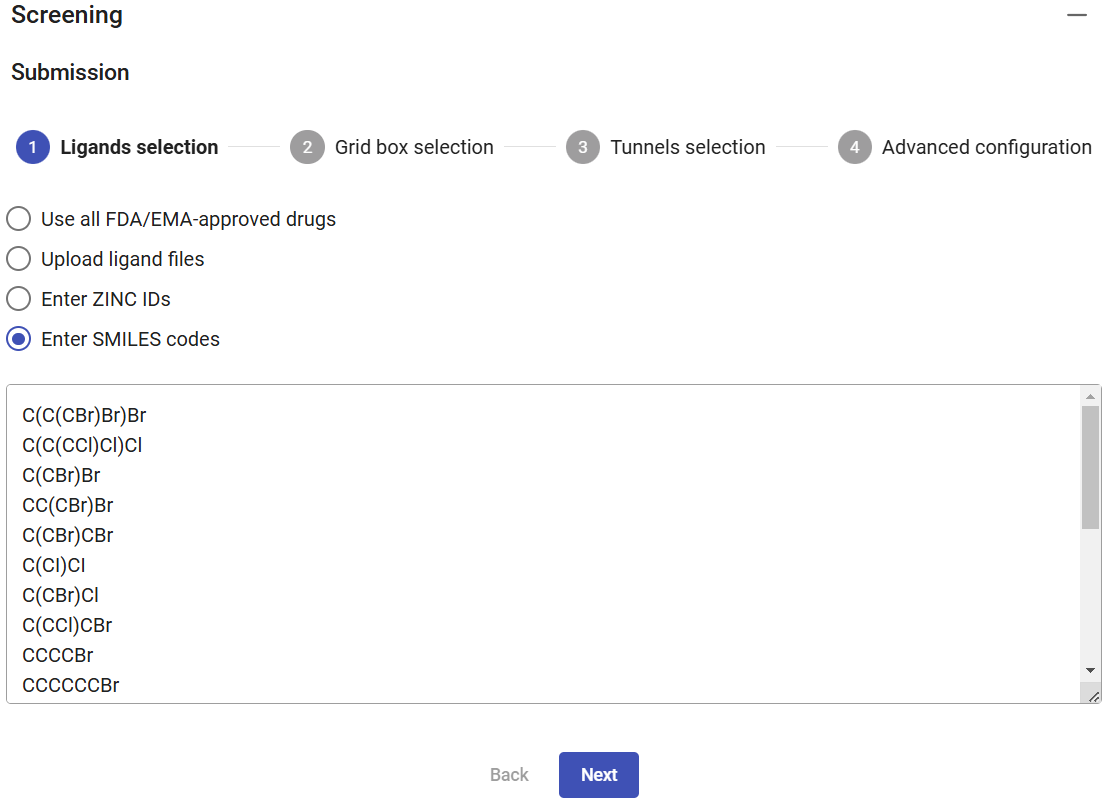The image size is (1107, 801).
Task: Click step 2 circle icon
Action: coord(307,147)
